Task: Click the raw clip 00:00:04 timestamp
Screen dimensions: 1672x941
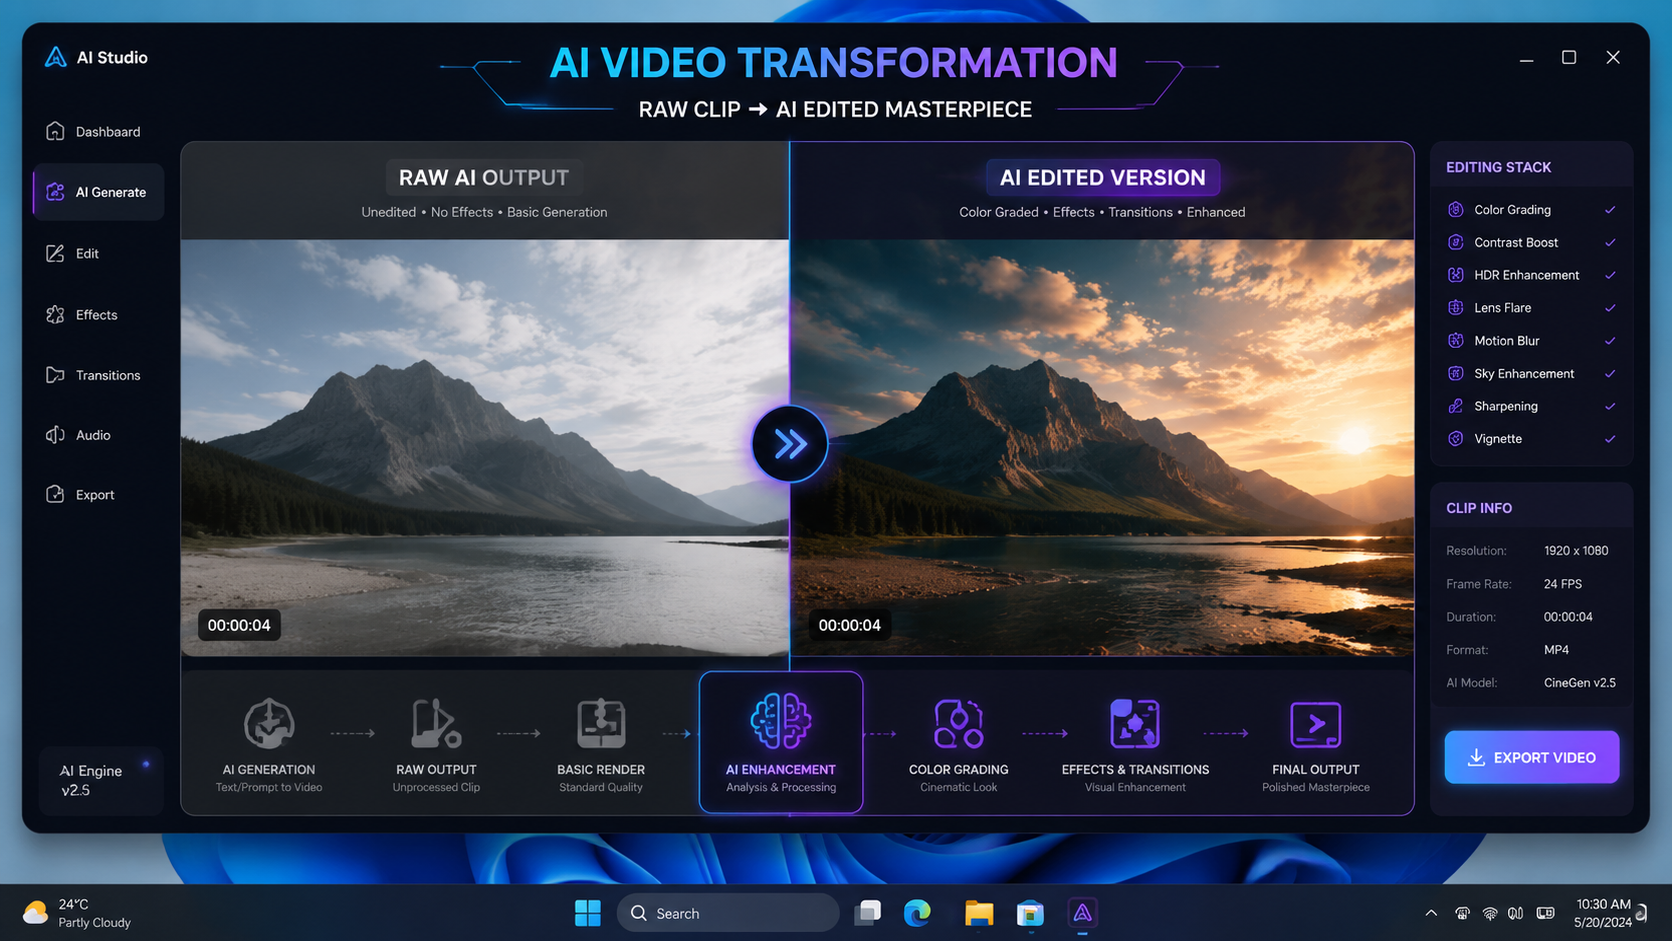Action: pos(239,625)
